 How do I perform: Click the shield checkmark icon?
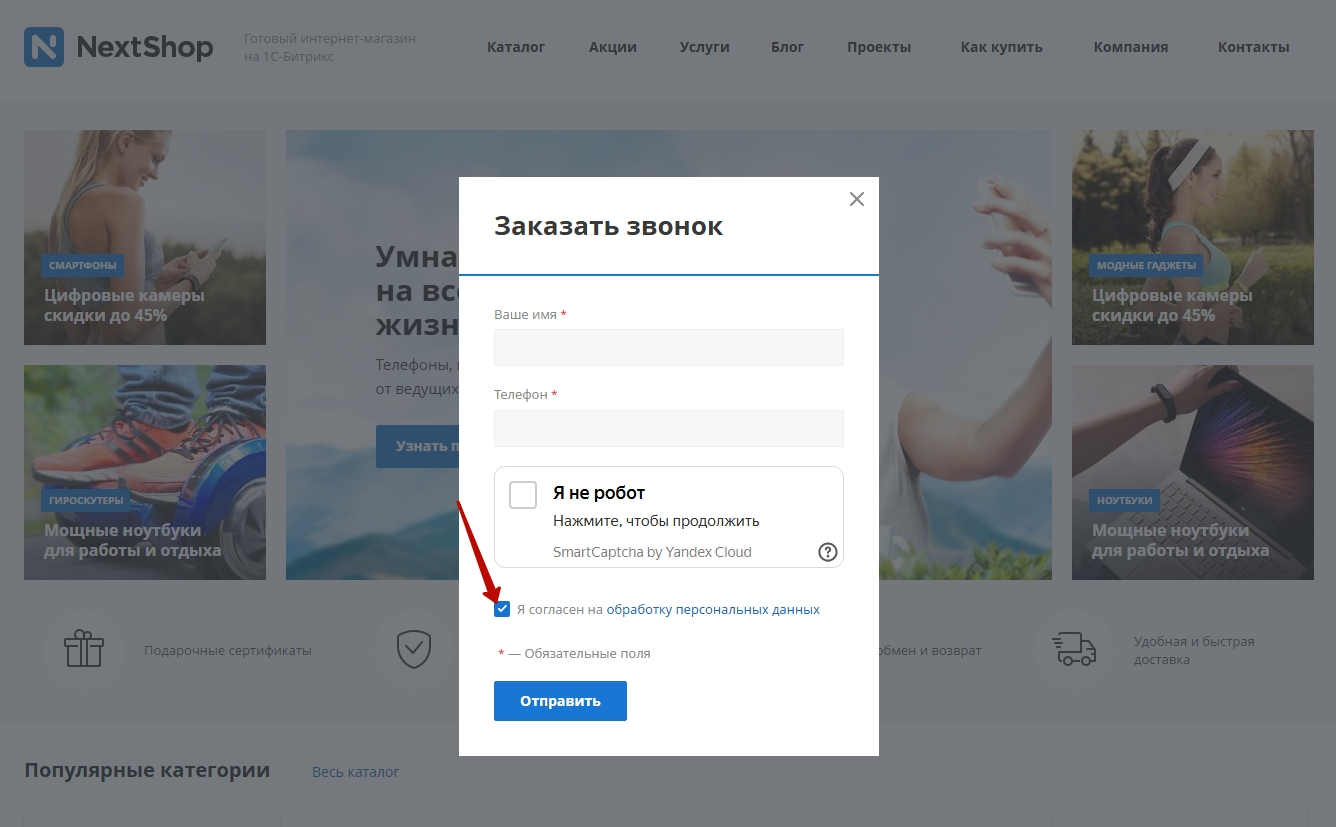click(x=413, y=649)
